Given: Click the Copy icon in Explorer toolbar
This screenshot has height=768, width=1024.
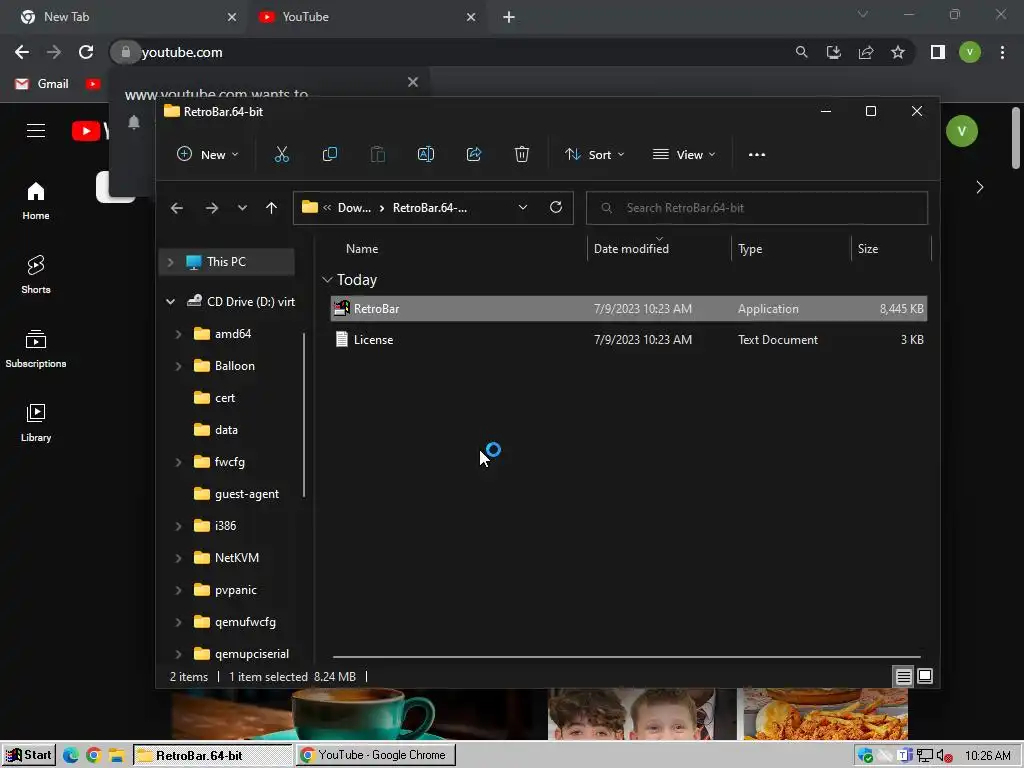Looking at the screenshot, I should pos(330,155).
